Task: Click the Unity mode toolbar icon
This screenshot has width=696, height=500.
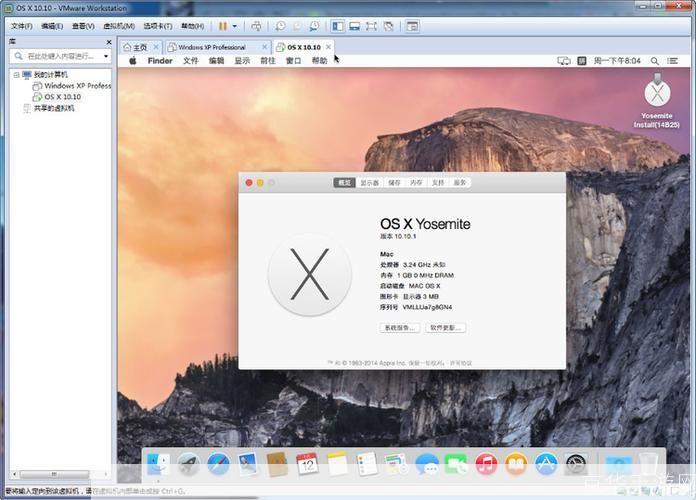Action: click(388, 26)
